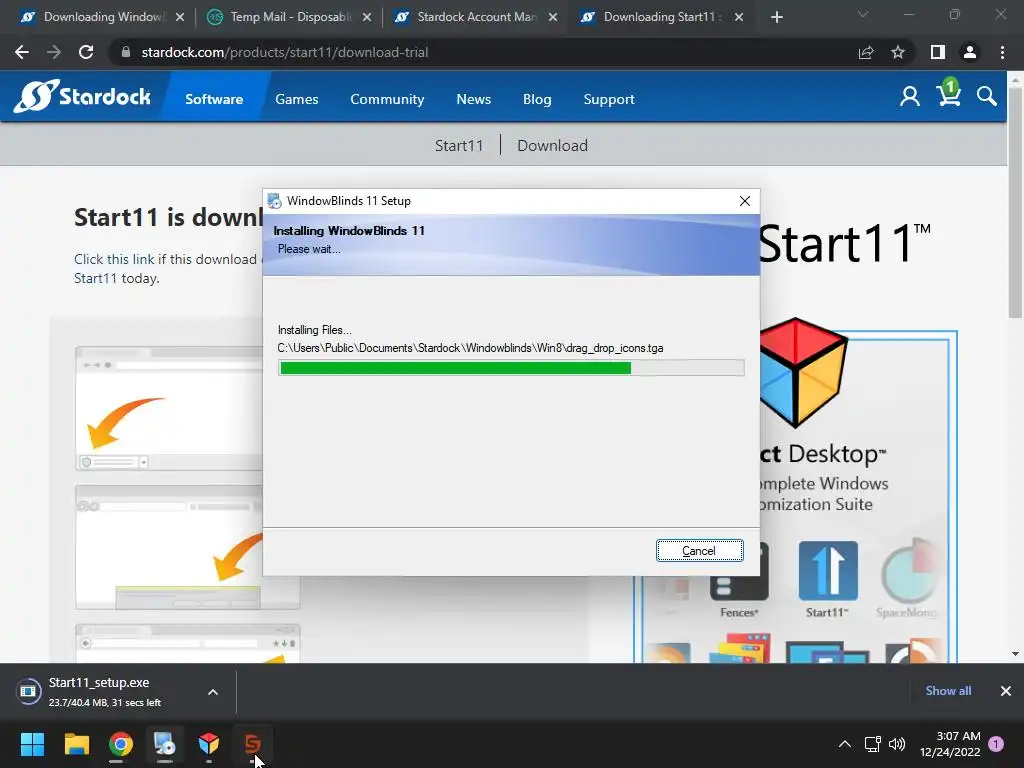Open the notification center badge
This screenshot has height=768, width=1024.
point(996,743)
